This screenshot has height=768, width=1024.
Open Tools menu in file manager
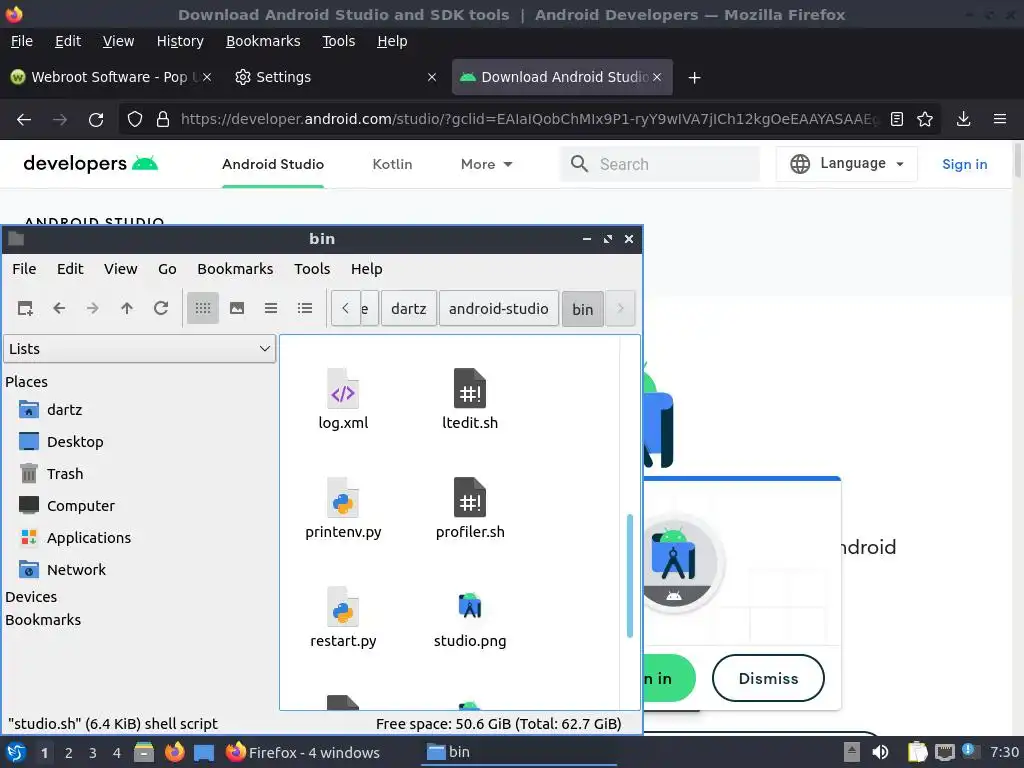pos(312,268)
